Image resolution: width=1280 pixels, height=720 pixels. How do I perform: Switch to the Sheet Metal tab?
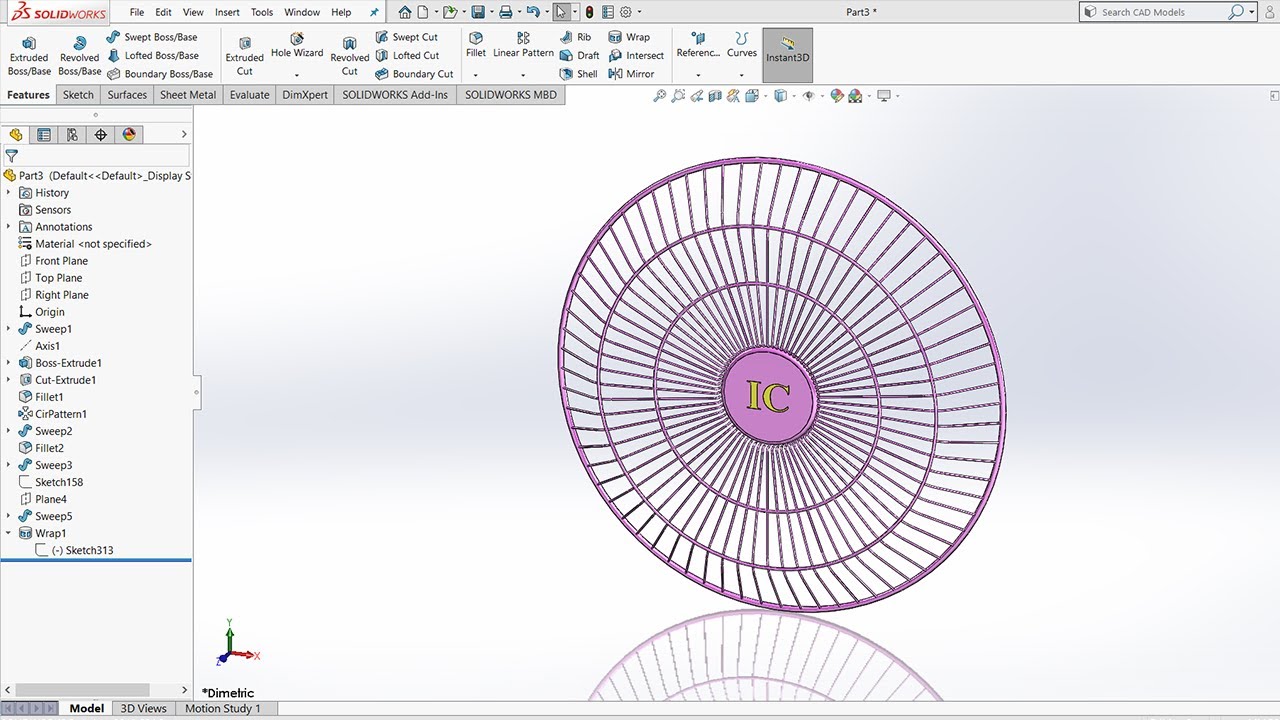188,95
